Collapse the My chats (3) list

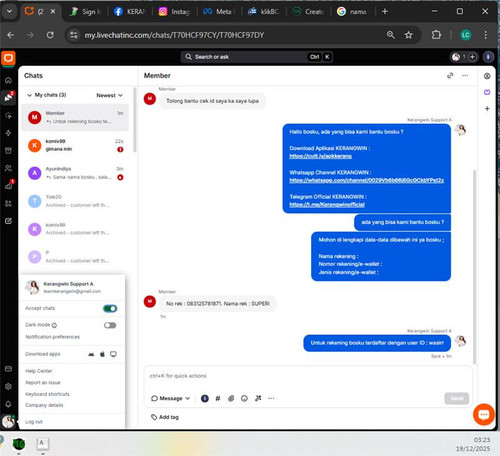(29, 95)
